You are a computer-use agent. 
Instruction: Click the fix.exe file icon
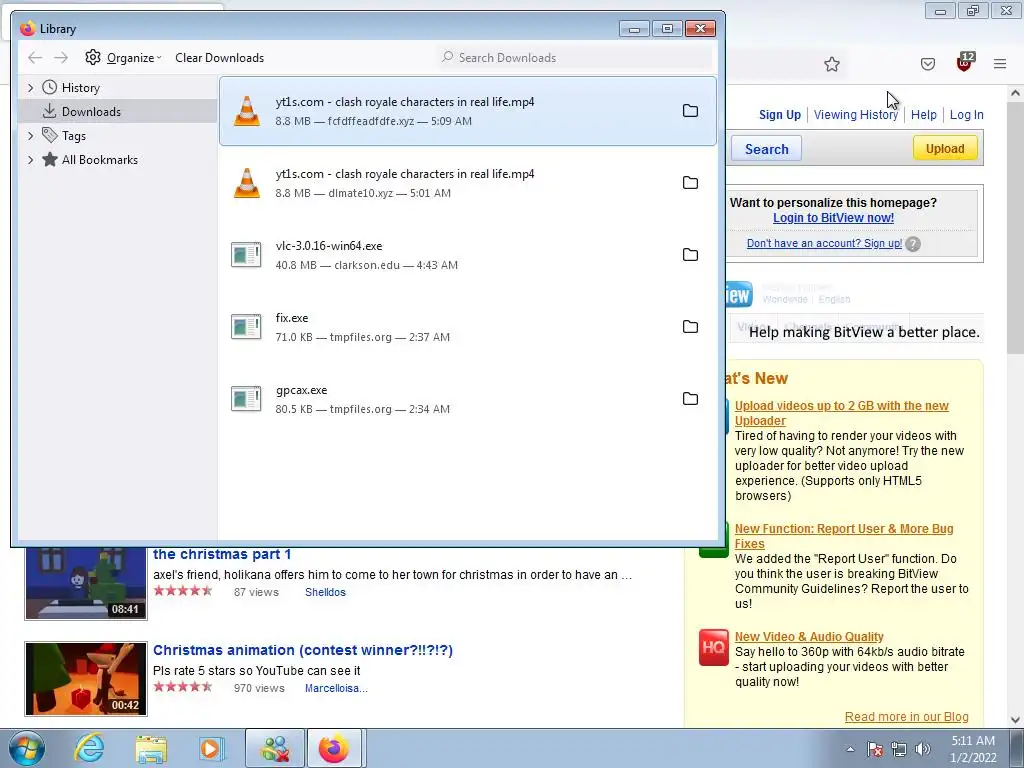pos(246,327)
